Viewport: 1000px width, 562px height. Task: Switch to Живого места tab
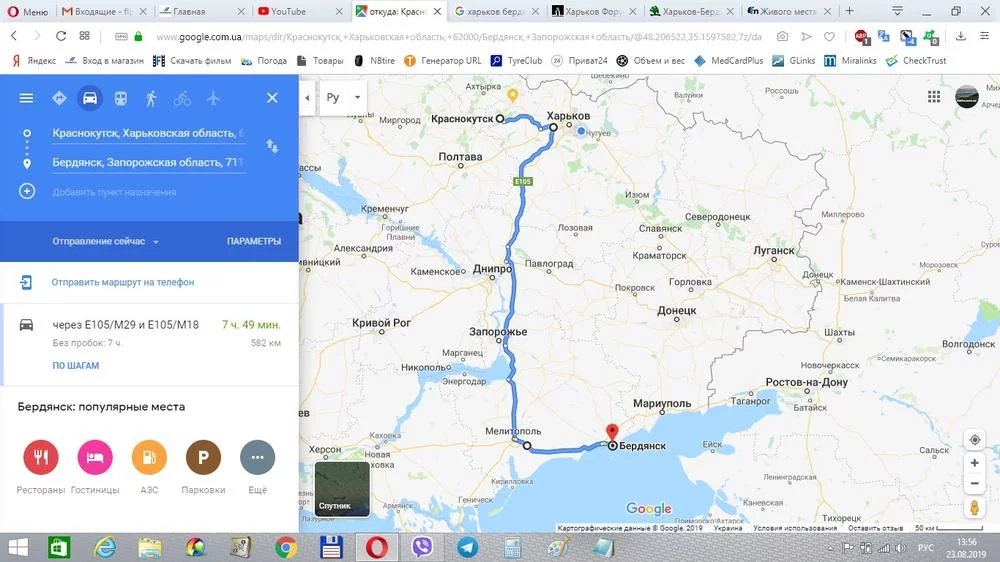point(790,11)
